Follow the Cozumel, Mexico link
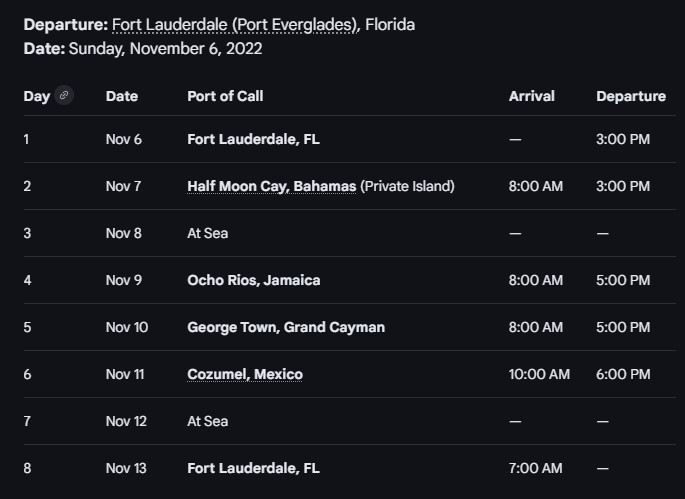 click(244, 374)
